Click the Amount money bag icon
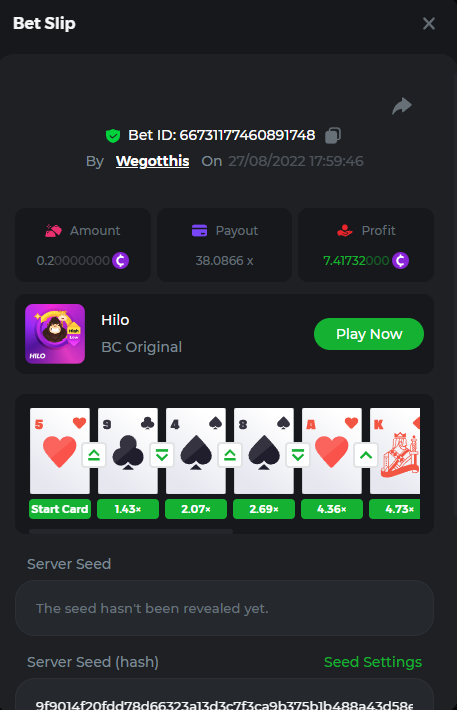The height and width of the screenshot is (710, 457). click(53, 230)
